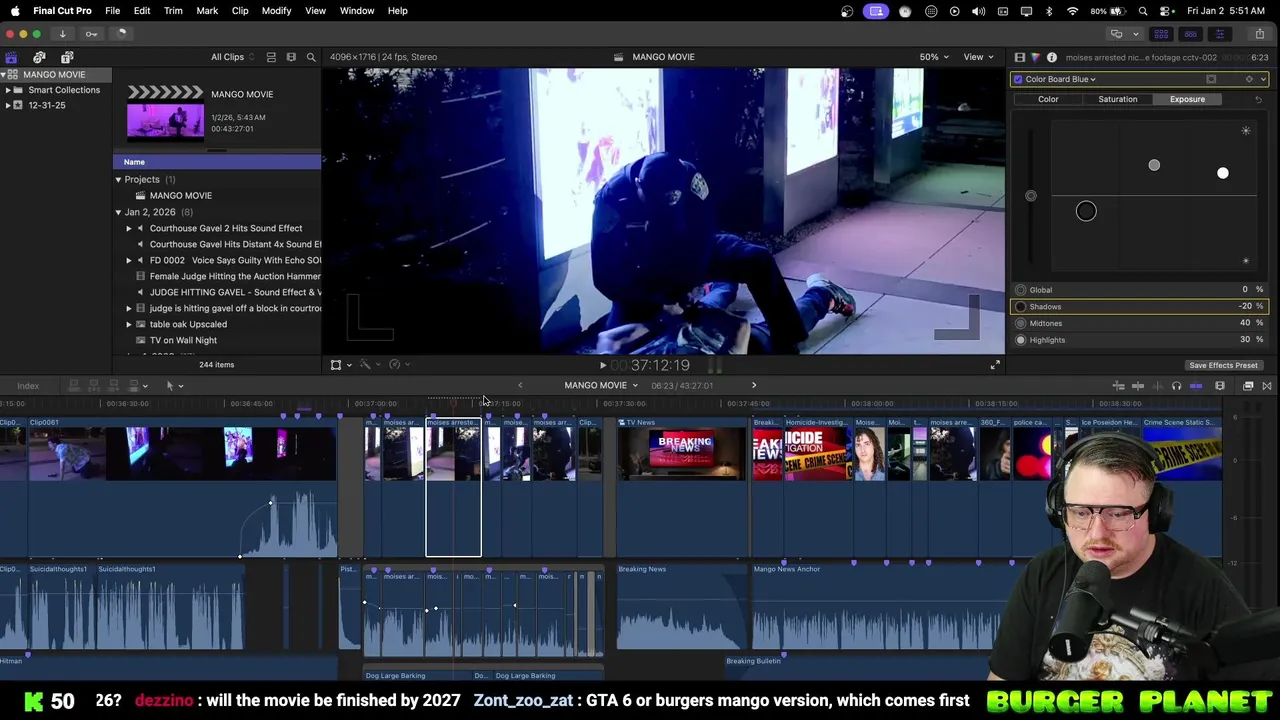Select TV on Wall Night clip row
This screenshot has width=1280, height=720.
(x=217, y=340)
